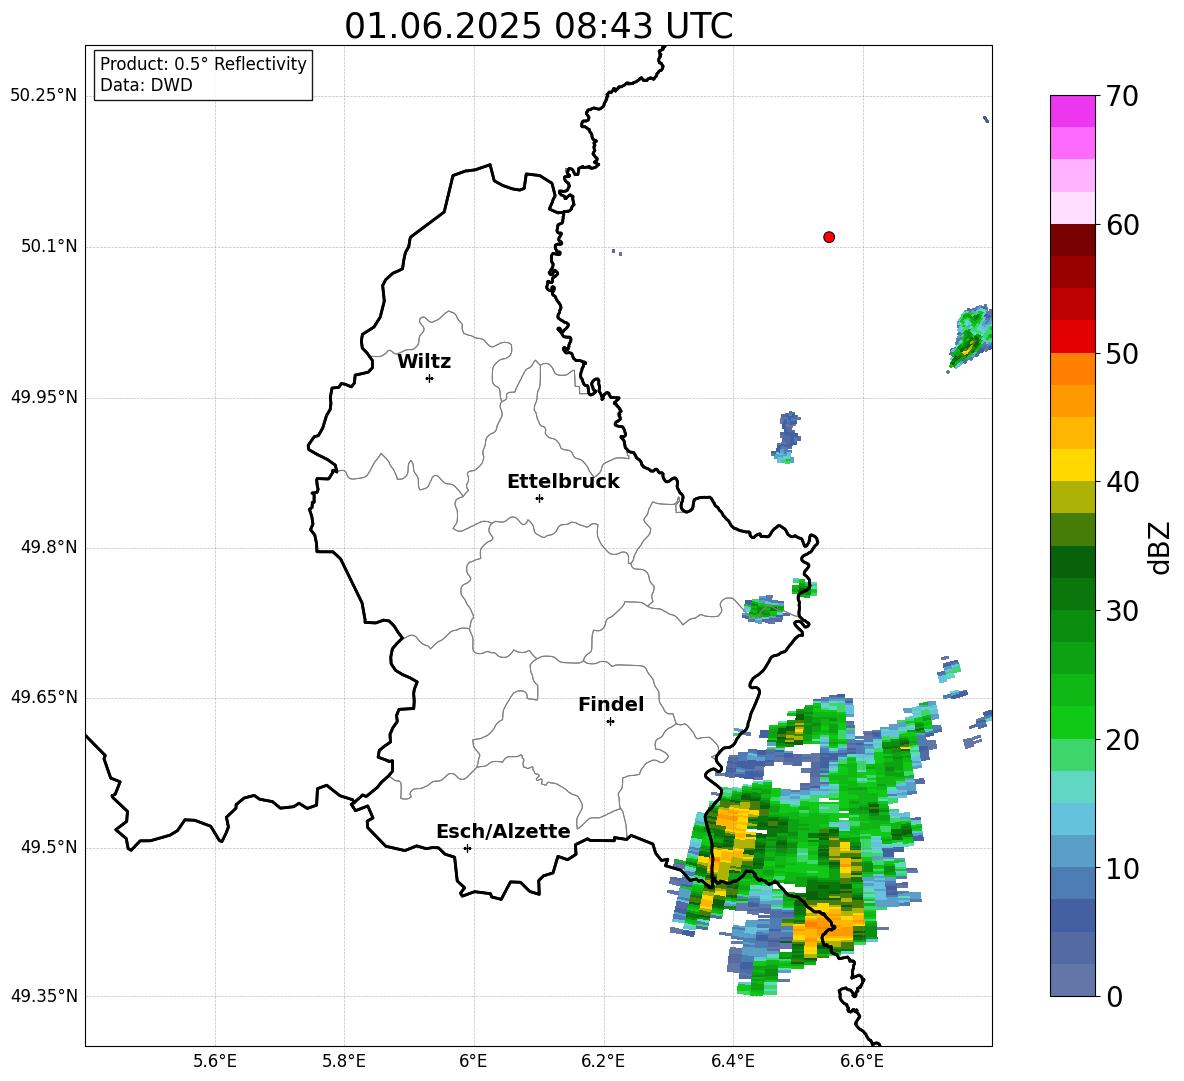Click the 6.6°E longitude label
Viewport: 1184px width, 1081px height.
pos(862,1061)
